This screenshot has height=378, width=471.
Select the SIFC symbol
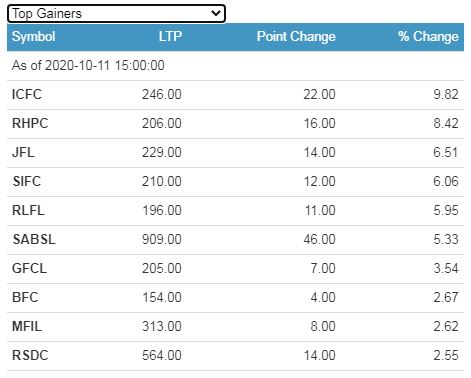pos(26,181)
